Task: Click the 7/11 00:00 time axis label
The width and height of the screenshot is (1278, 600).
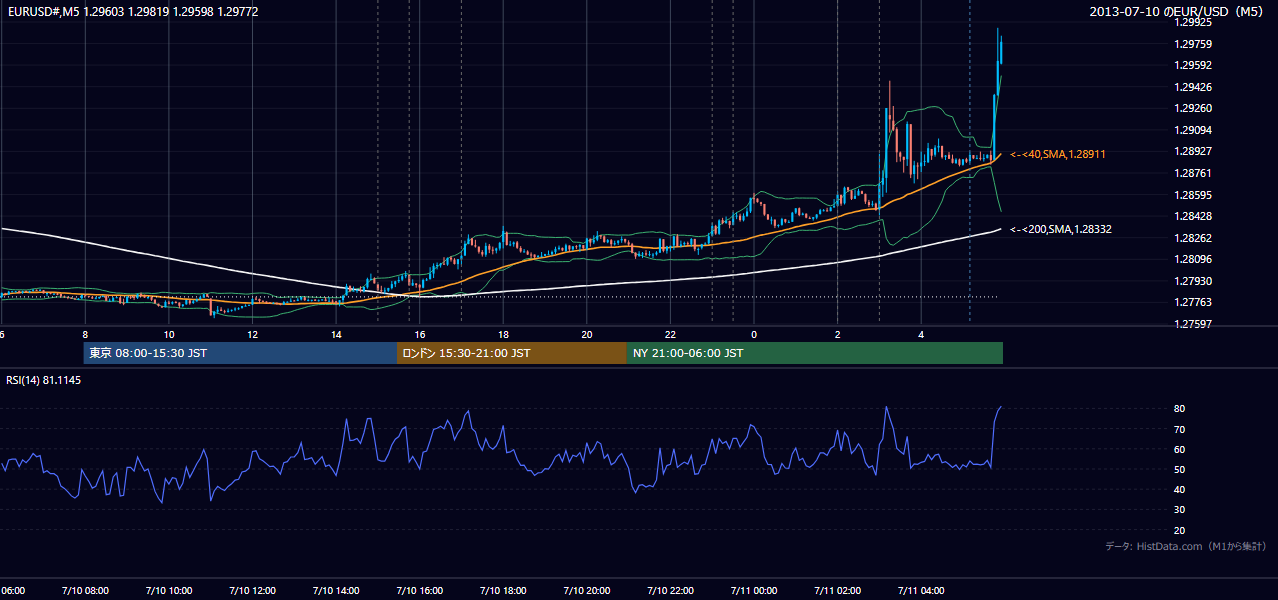Action: (754, 590)
